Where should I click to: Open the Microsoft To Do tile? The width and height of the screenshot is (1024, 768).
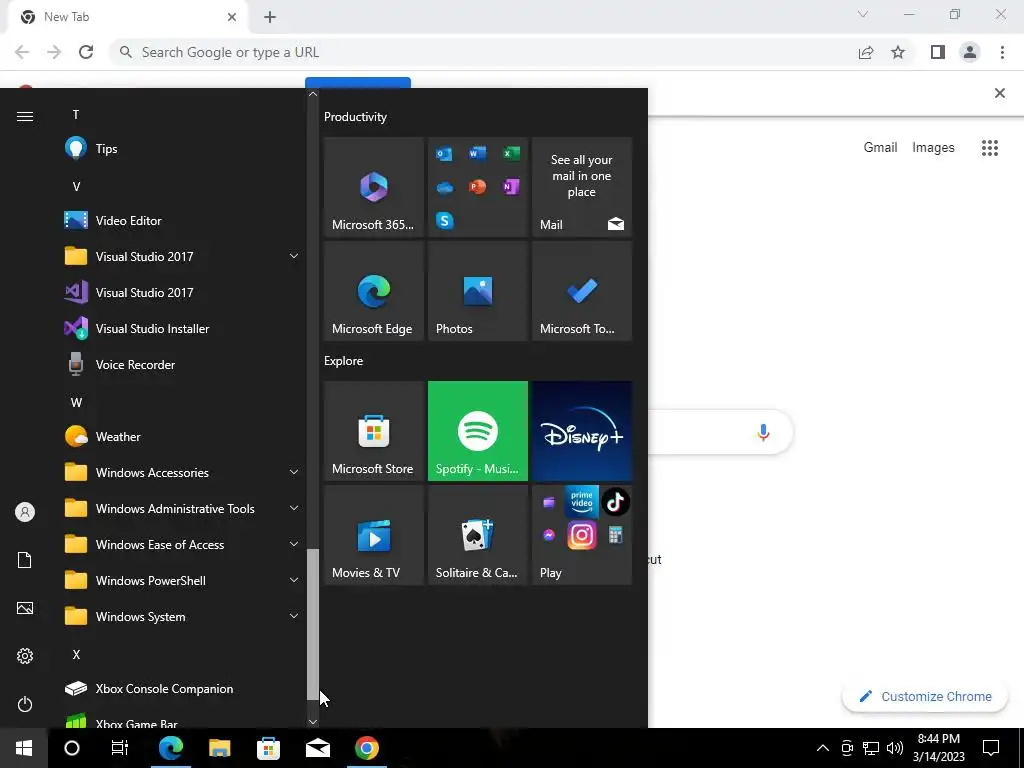click(x=581, y=291)
